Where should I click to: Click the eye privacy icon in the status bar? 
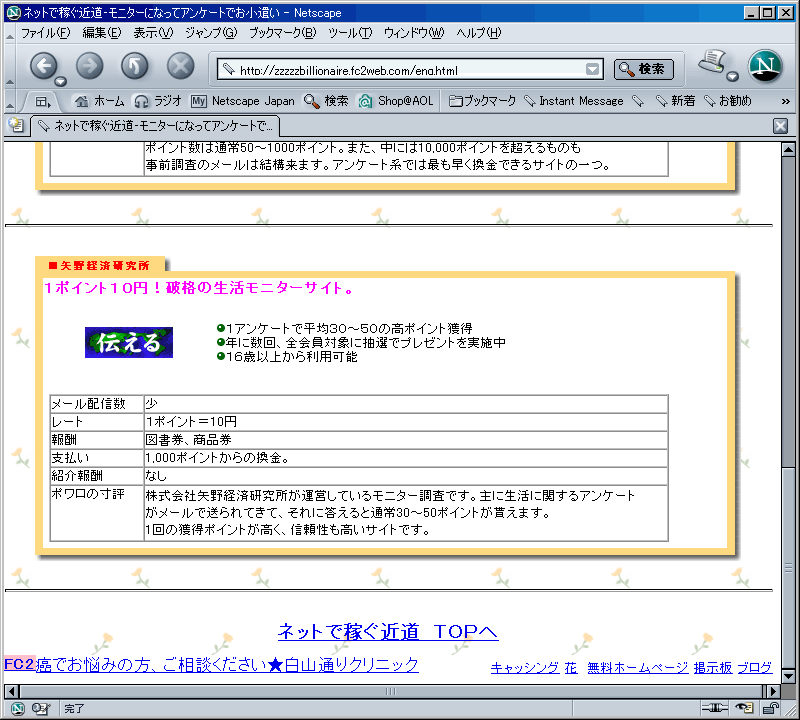pos(744,708)
